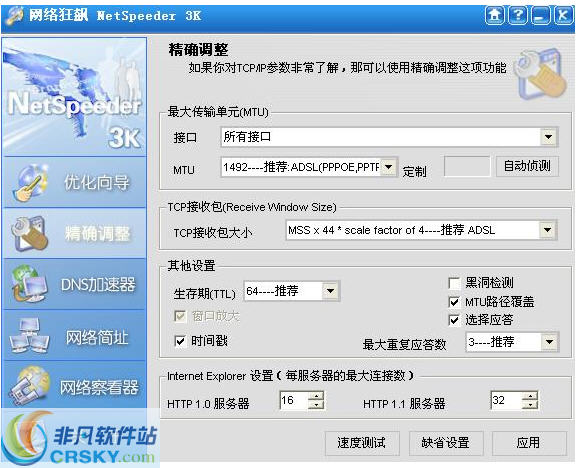Click the 定制 MTU input field
The height and width of the screenshot is (468, 584).
467,166
